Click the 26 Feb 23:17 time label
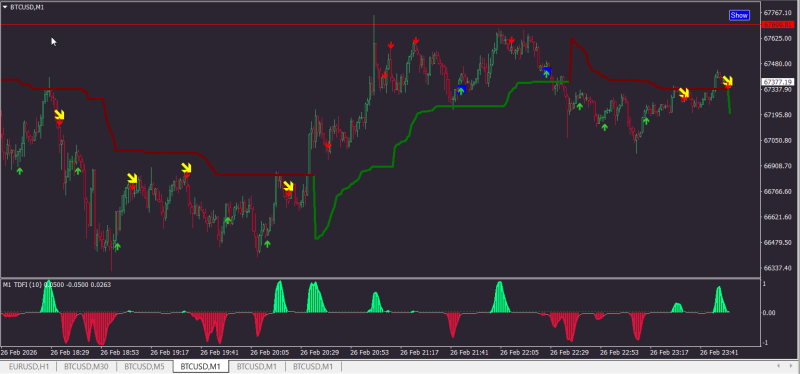The width and height of the screenshot is (800, 374). point(670,352)
